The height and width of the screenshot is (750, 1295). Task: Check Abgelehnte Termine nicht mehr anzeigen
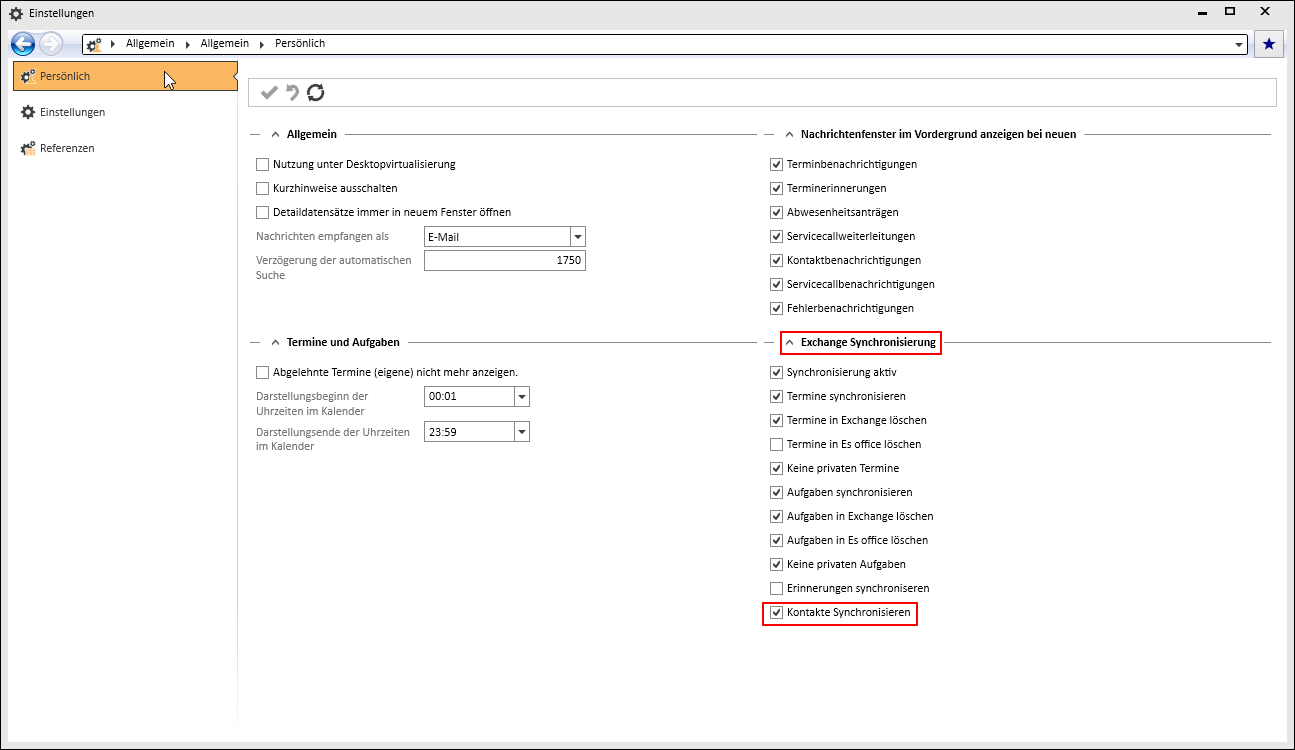pos(263,372)
